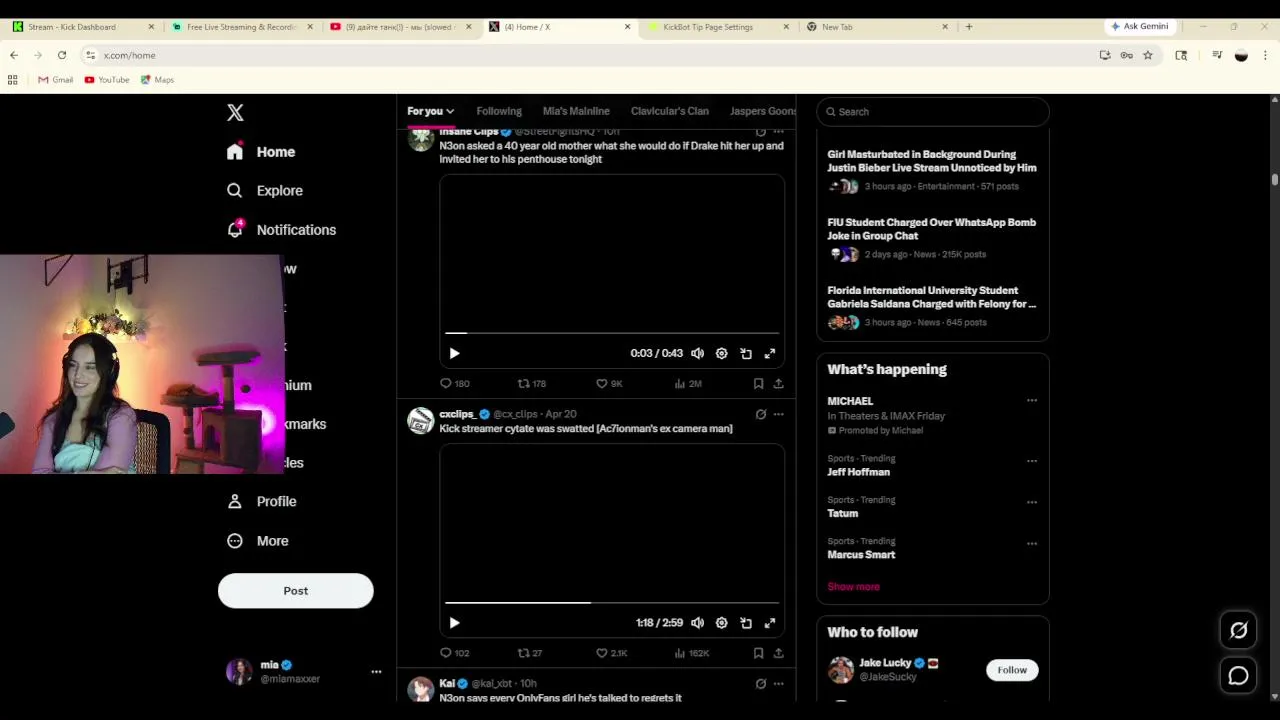Open Explore via the magnifier icon

(x=234, y=190)
